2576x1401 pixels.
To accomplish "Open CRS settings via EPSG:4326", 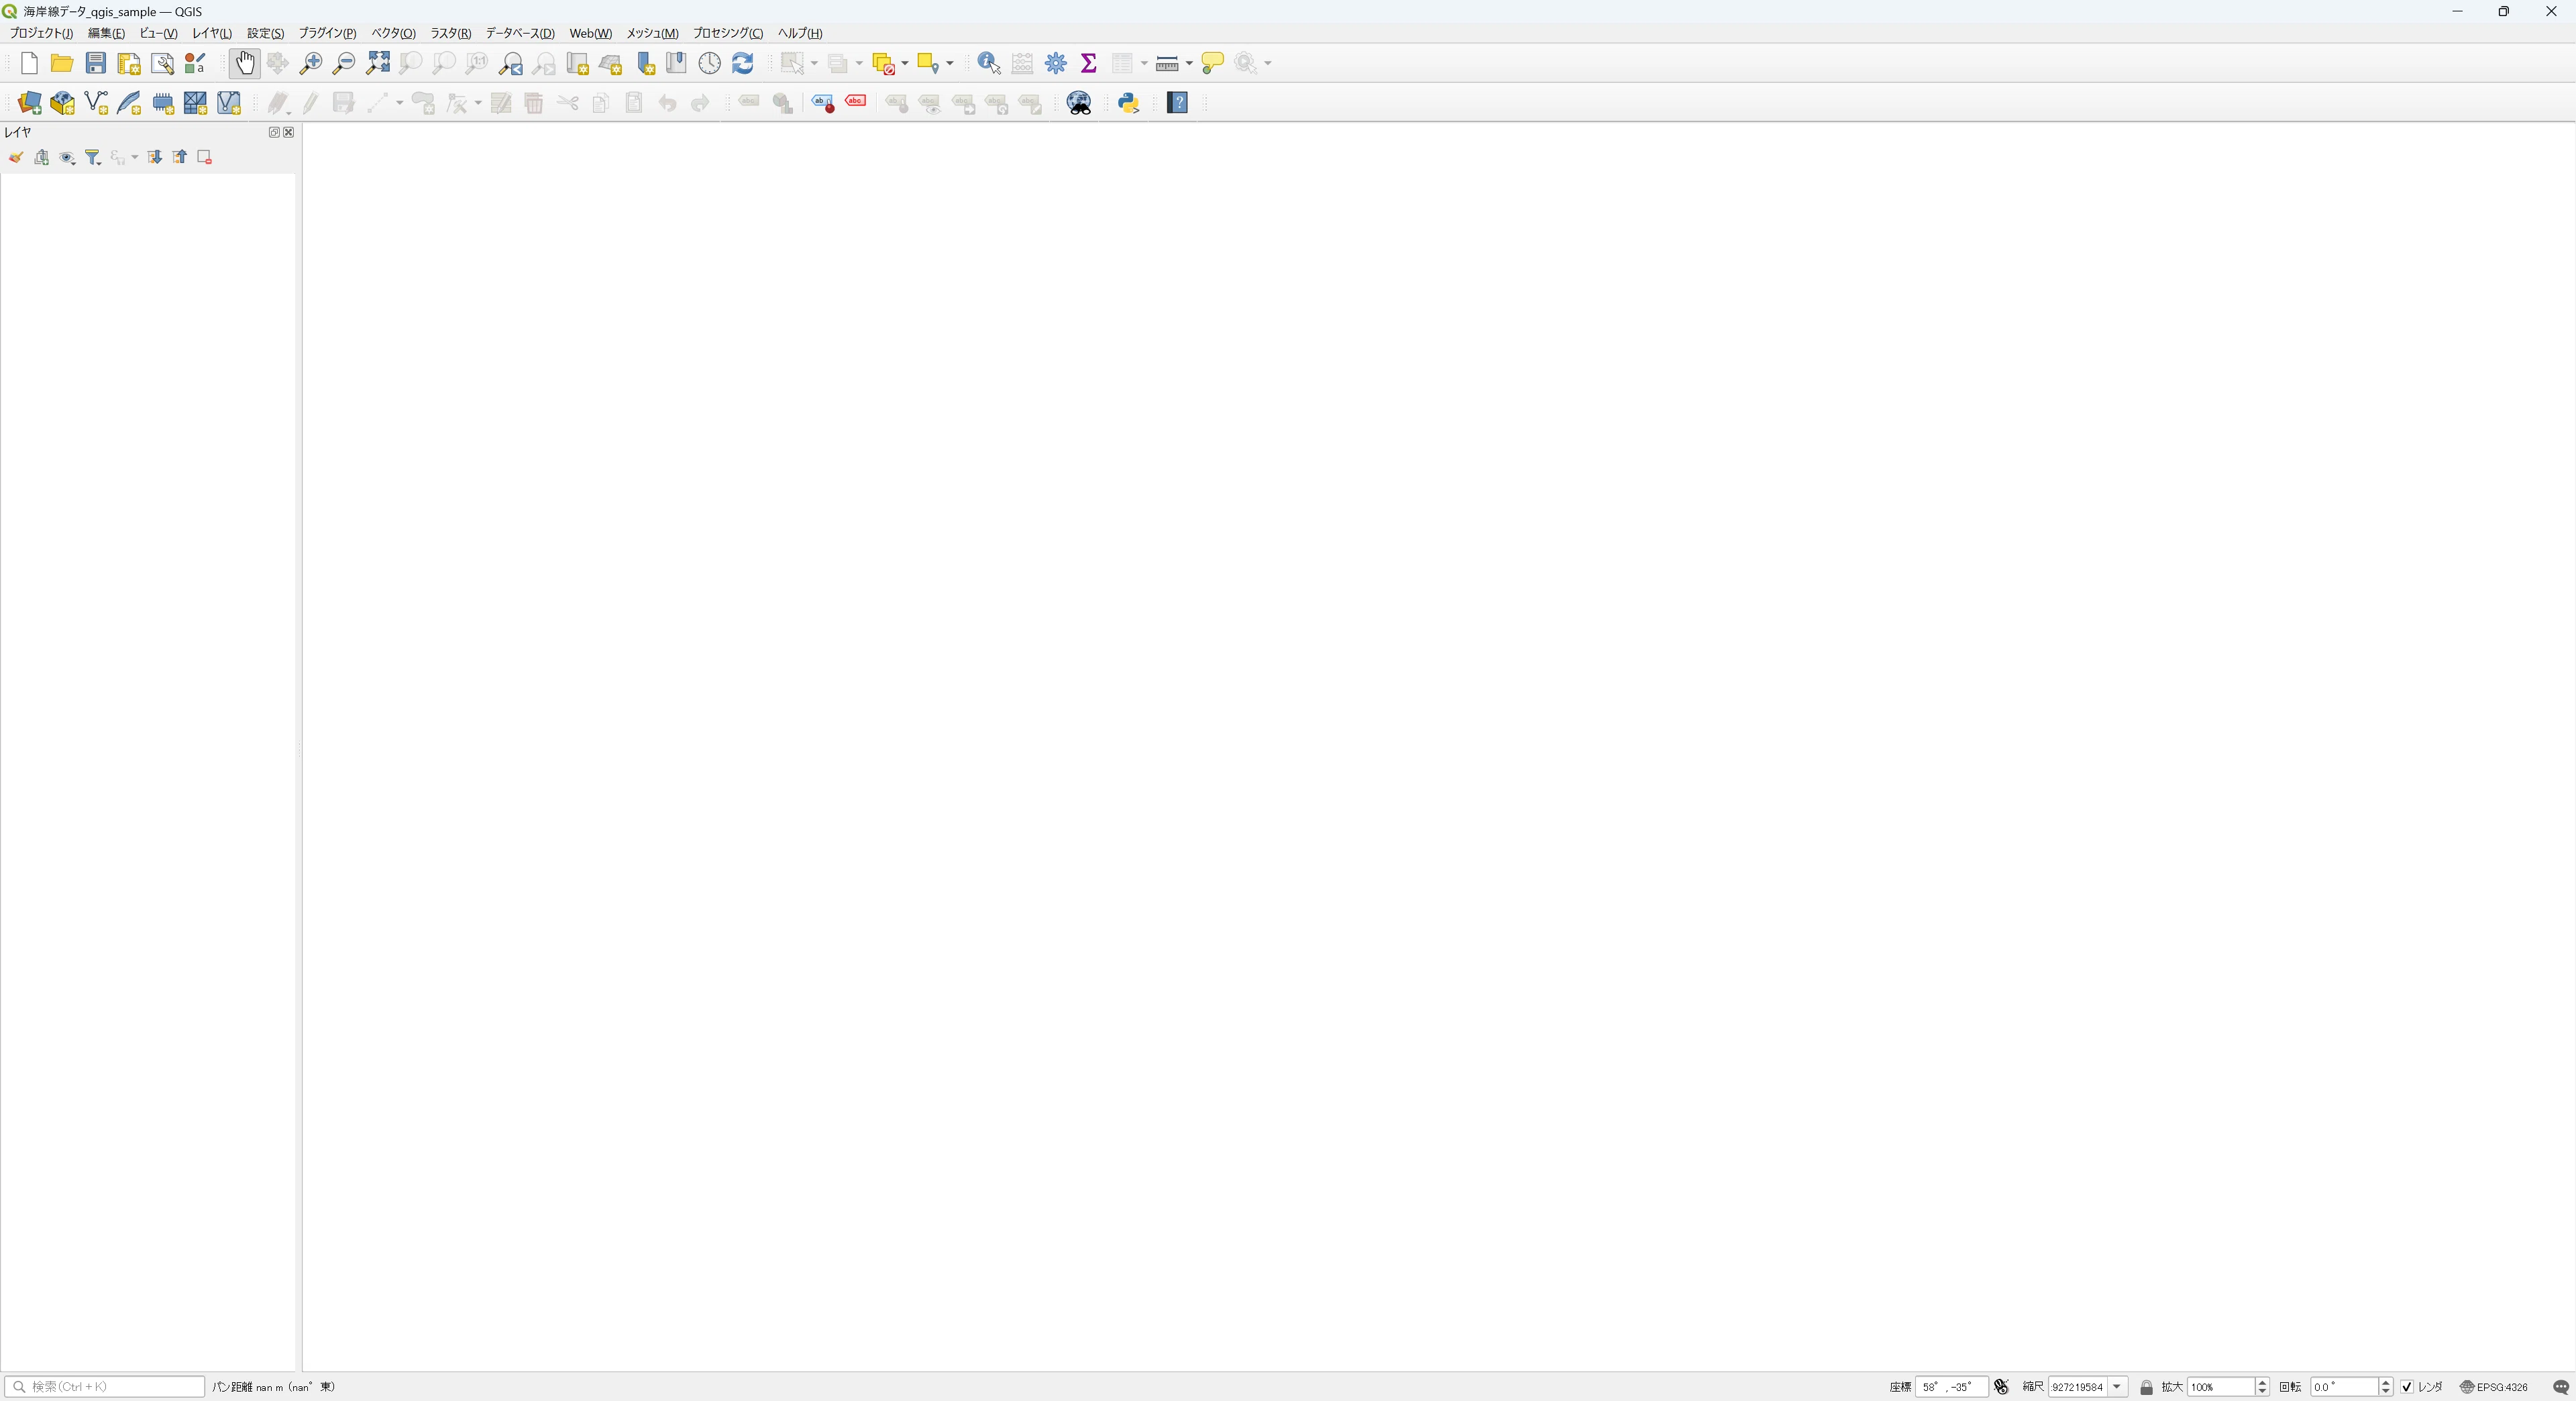I will (x=2494, y=1387).
